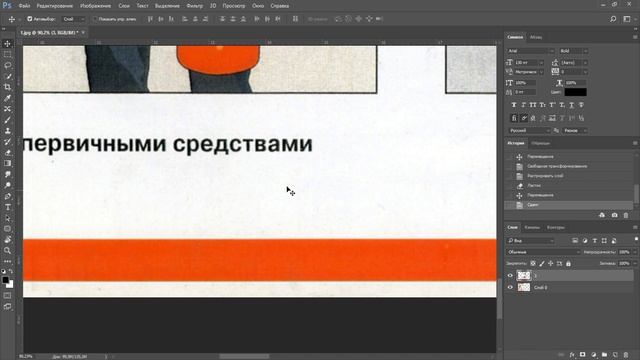Screen dimensions: 640x360
Task: Select the Pen tool
Action: [x=7, y=196]
